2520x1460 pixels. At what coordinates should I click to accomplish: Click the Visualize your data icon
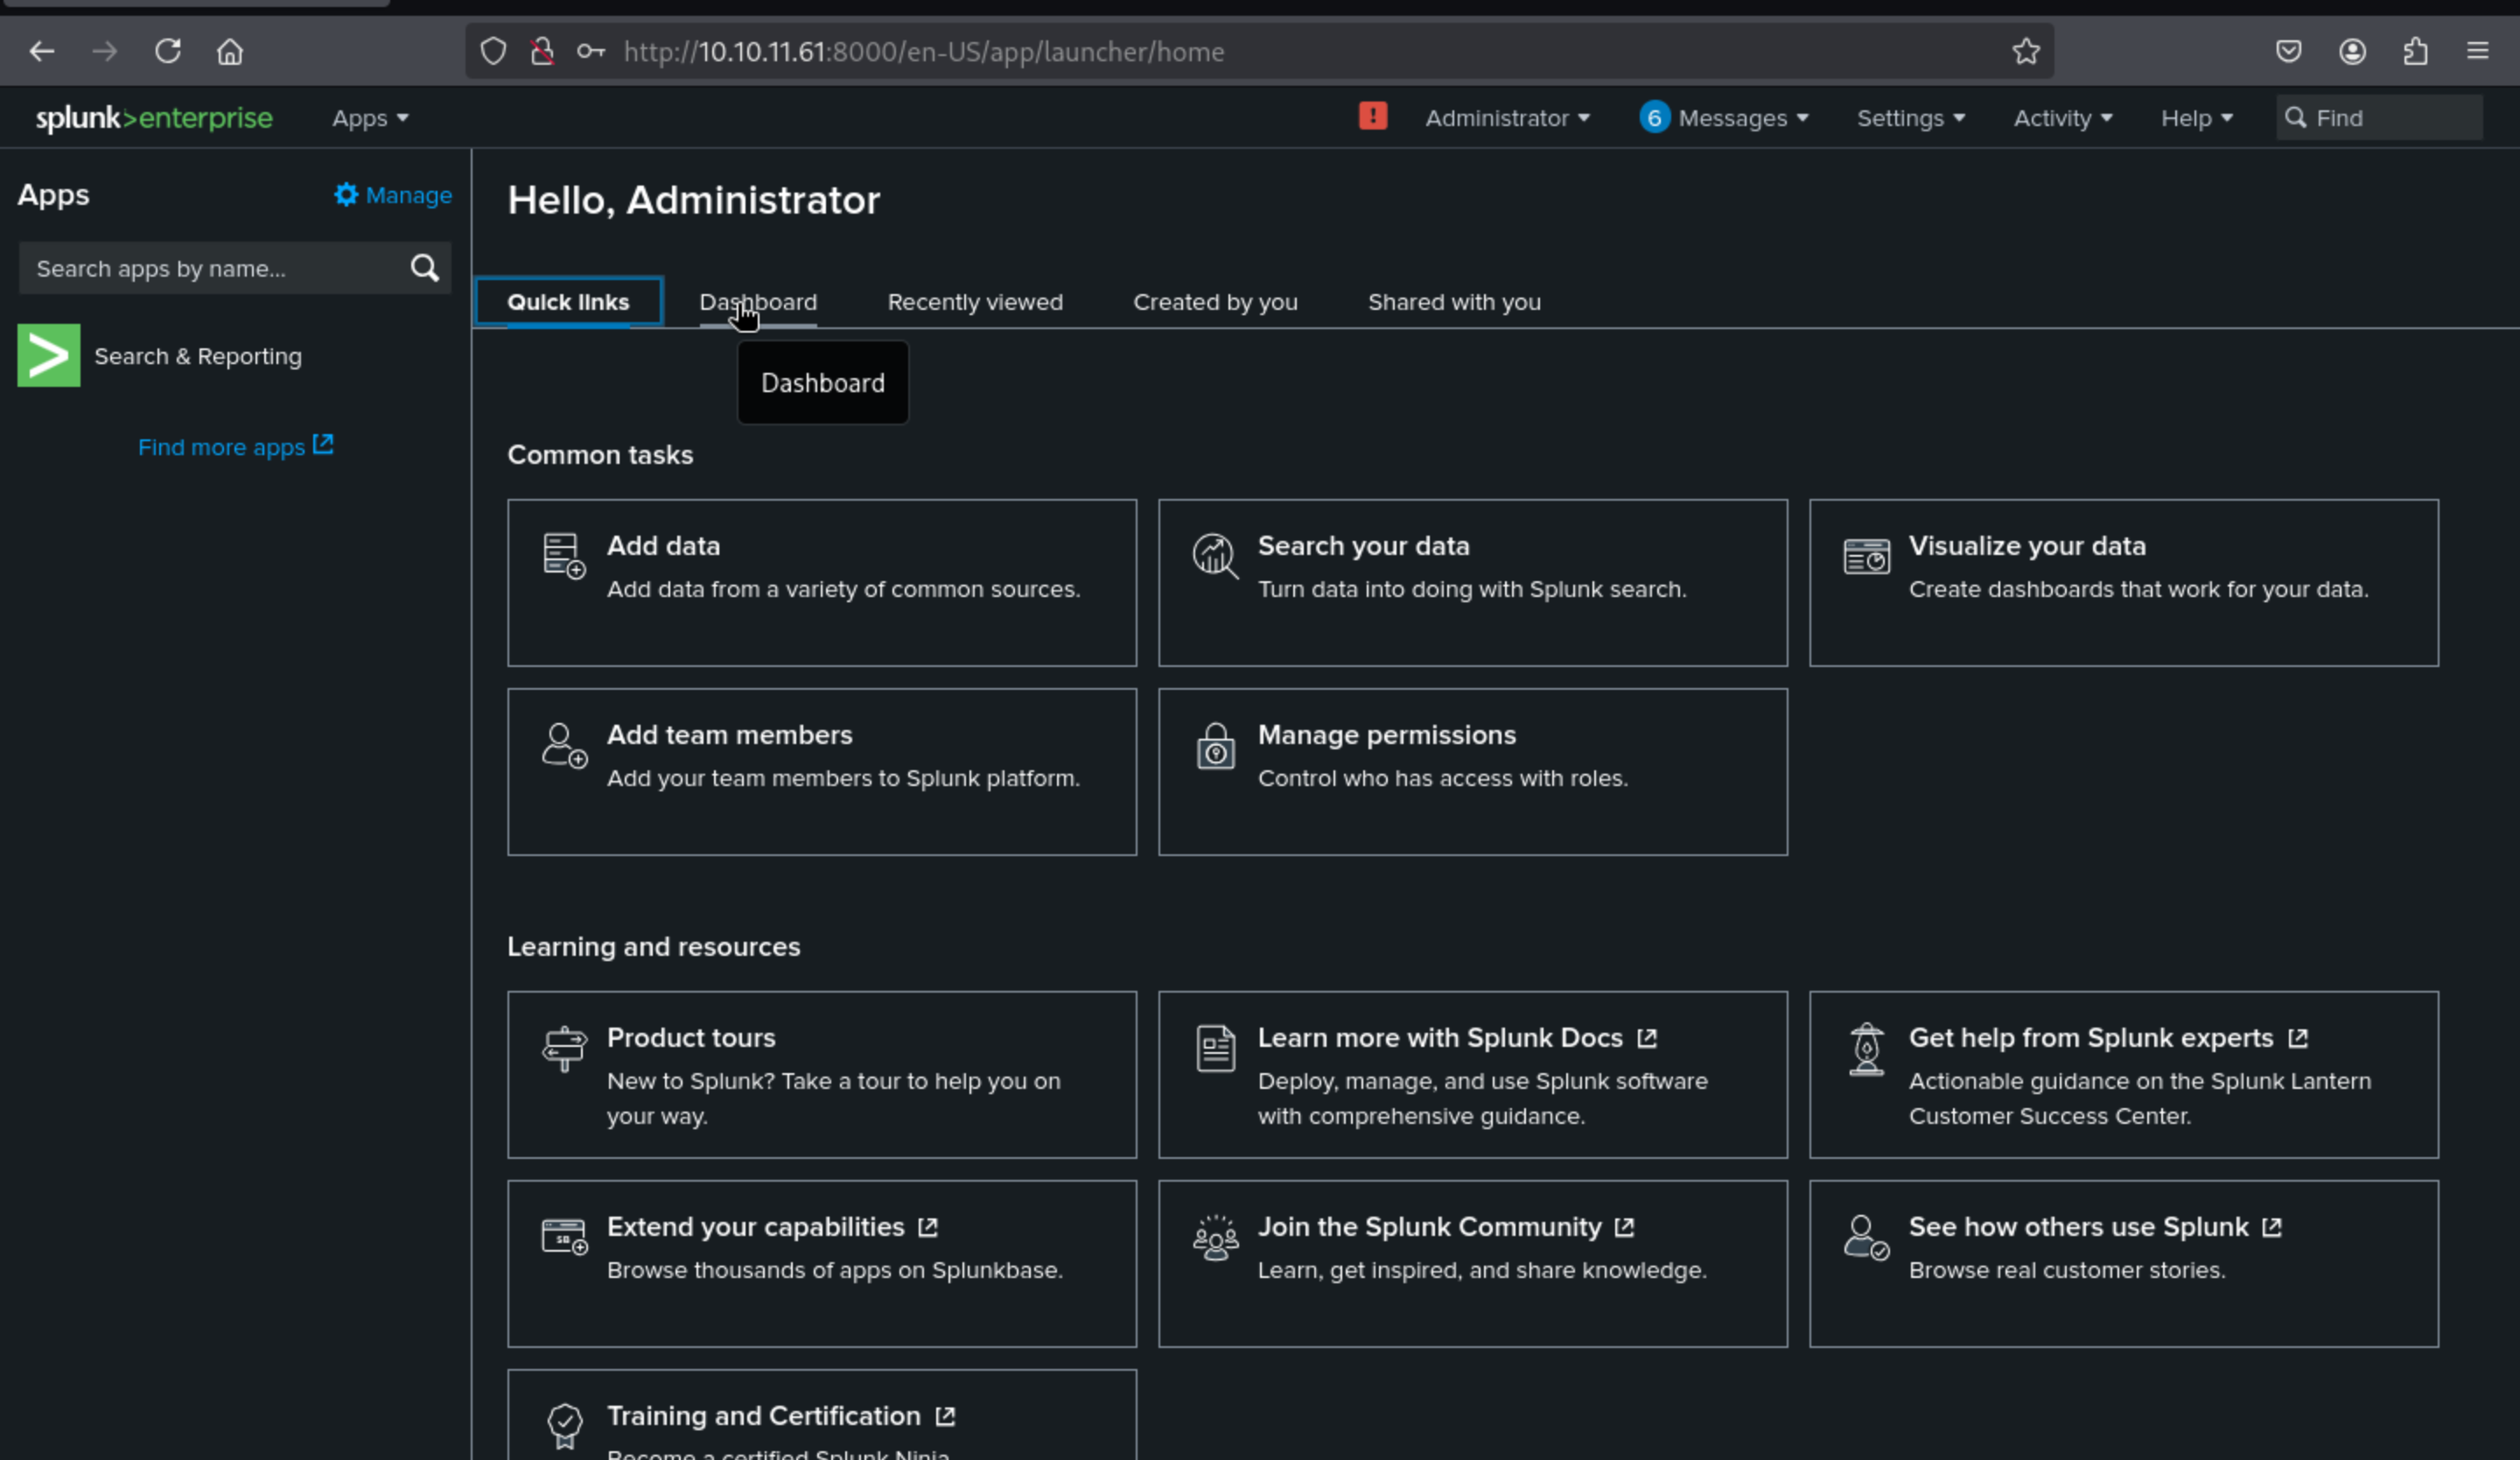[1866, 556]
